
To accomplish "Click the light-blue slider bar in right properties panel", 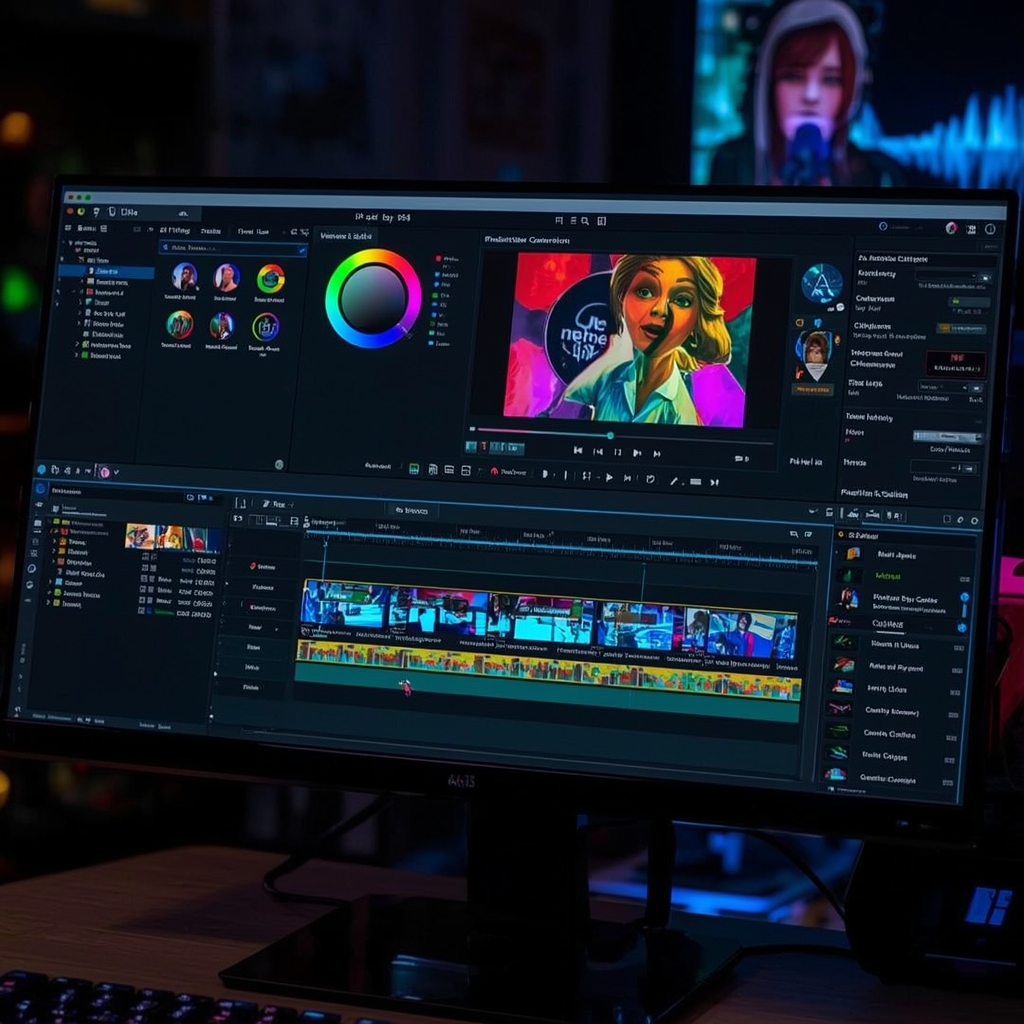I will click(x=948, y=436).
